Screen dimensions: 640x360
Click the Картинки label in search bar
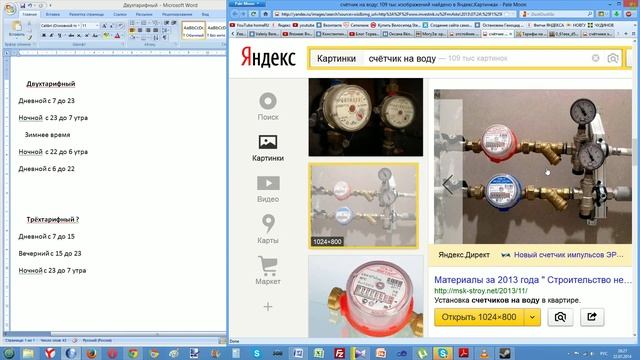tap(336, 58)
